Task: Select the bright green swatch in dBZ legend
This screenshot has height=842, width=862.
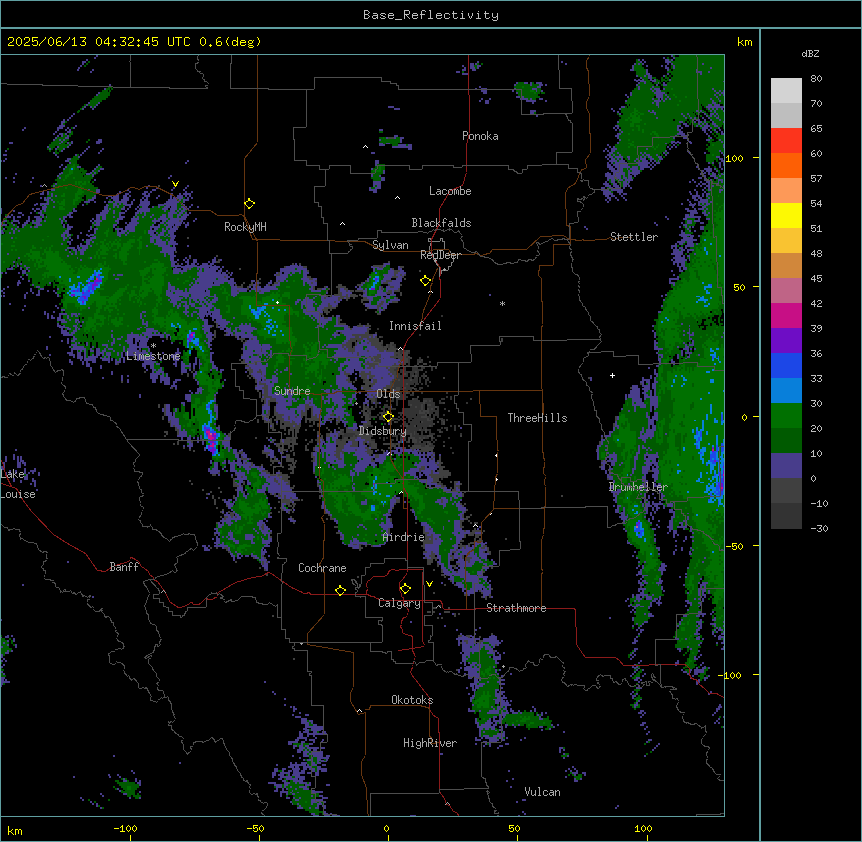Action: (786, 416)
